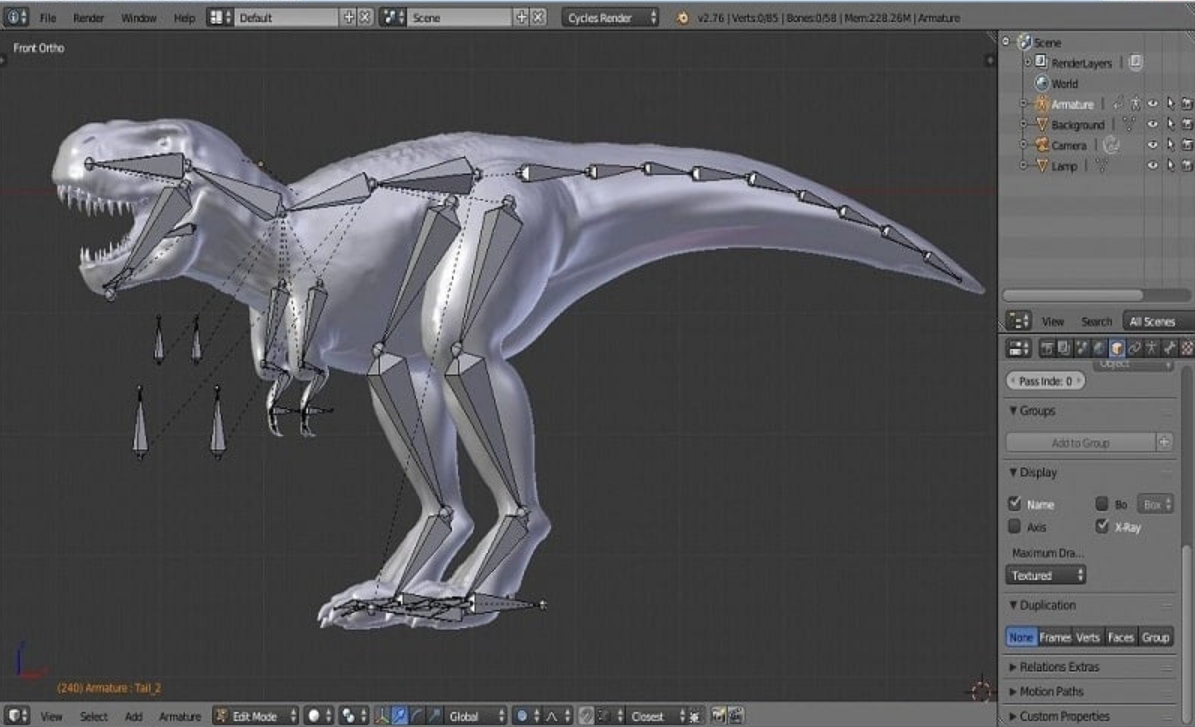Open the Armature data properties icon
The height and width of the screenshot is (727, 1195).
click(1152, 348)
